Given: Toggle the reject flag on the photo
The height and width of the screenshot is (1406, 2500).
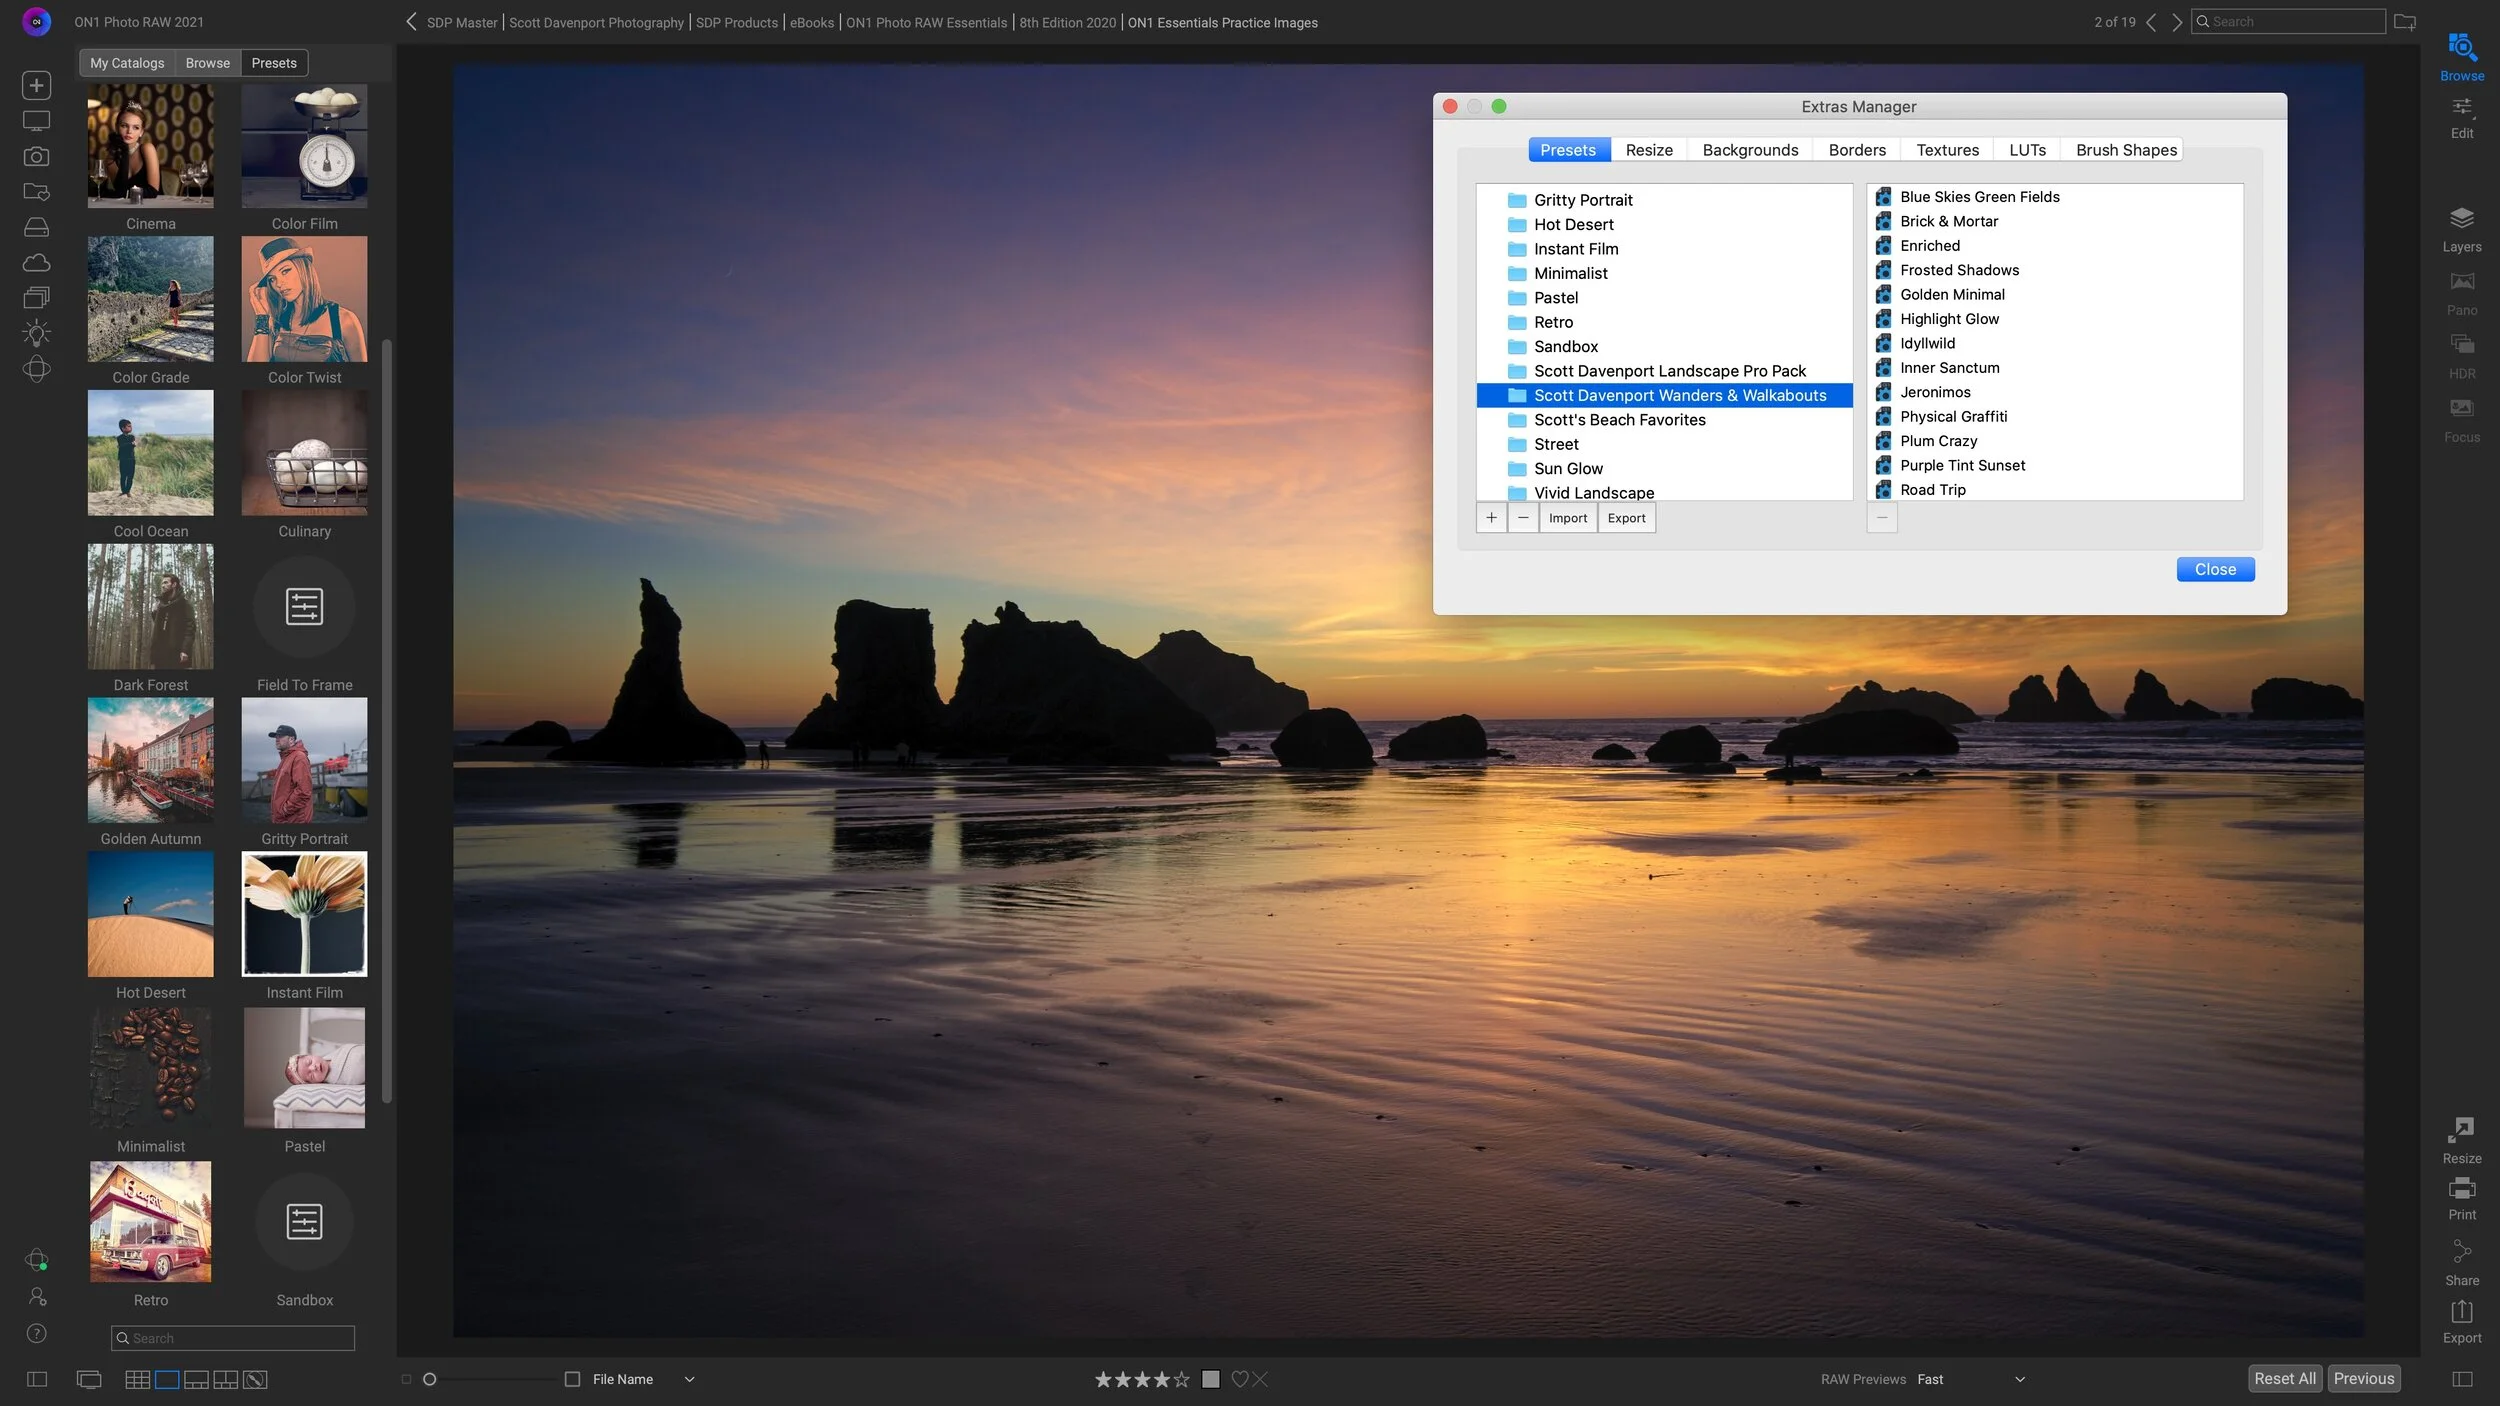Looking at the screenshot, I should click(x=1261, y=1379).
